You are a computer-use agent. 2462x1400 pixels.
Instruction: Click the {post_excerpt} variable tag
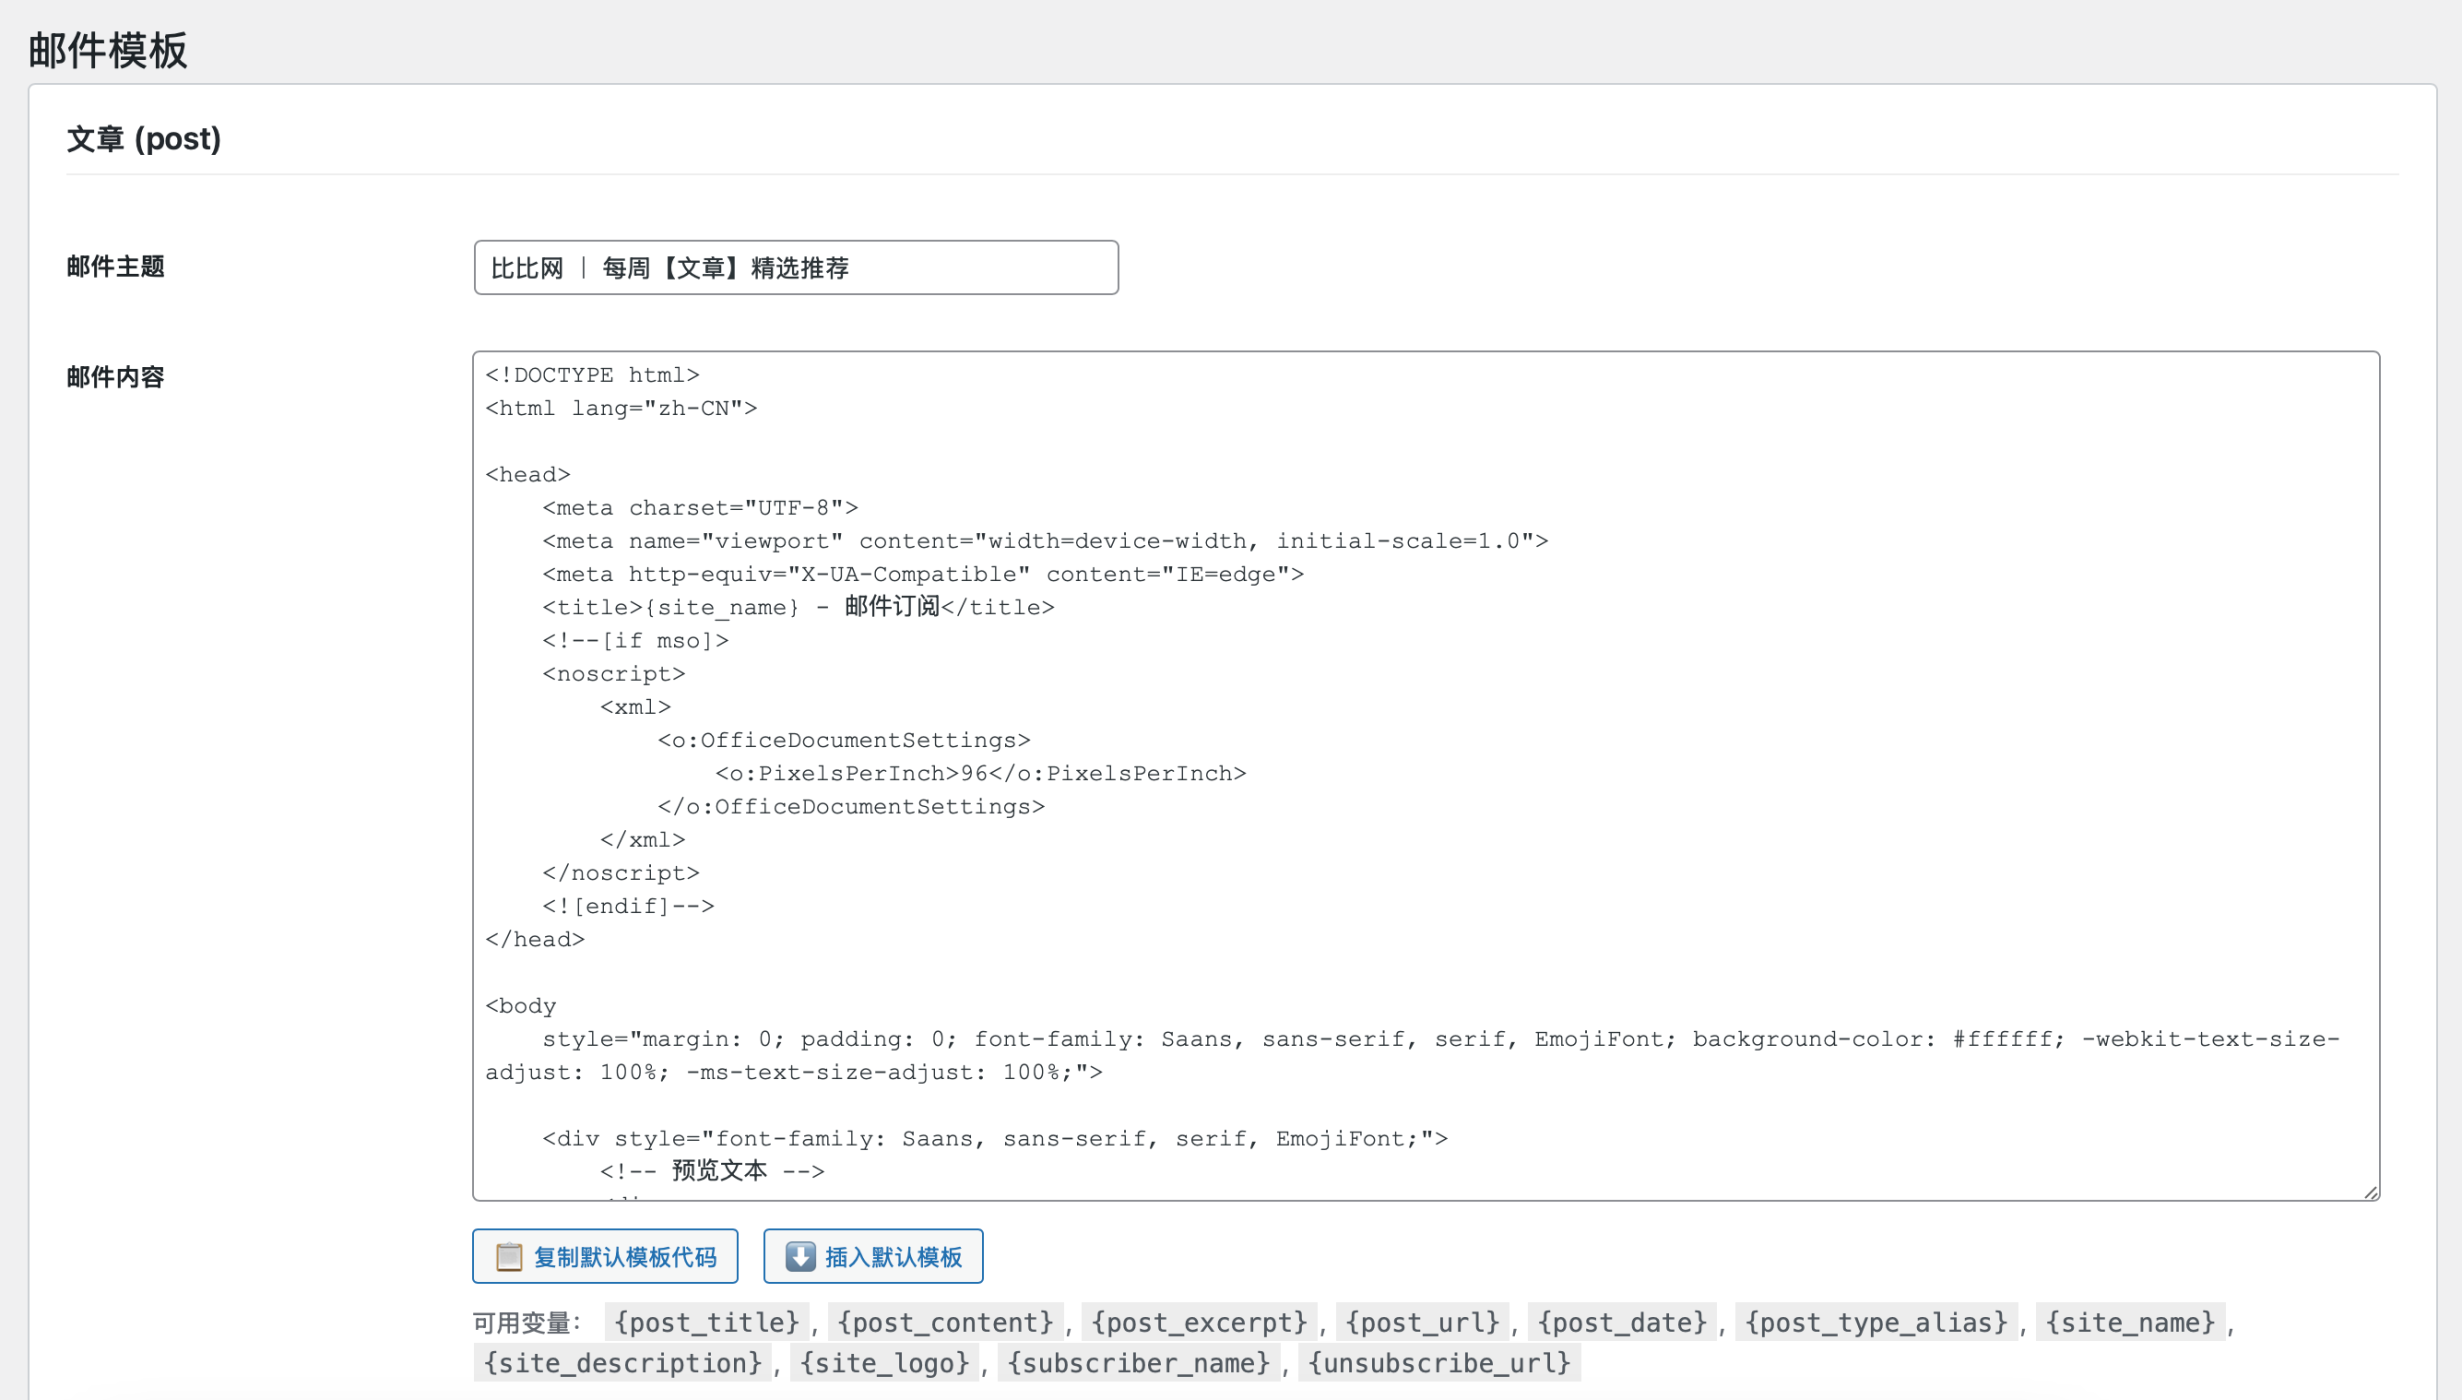coord(1199,1322)
